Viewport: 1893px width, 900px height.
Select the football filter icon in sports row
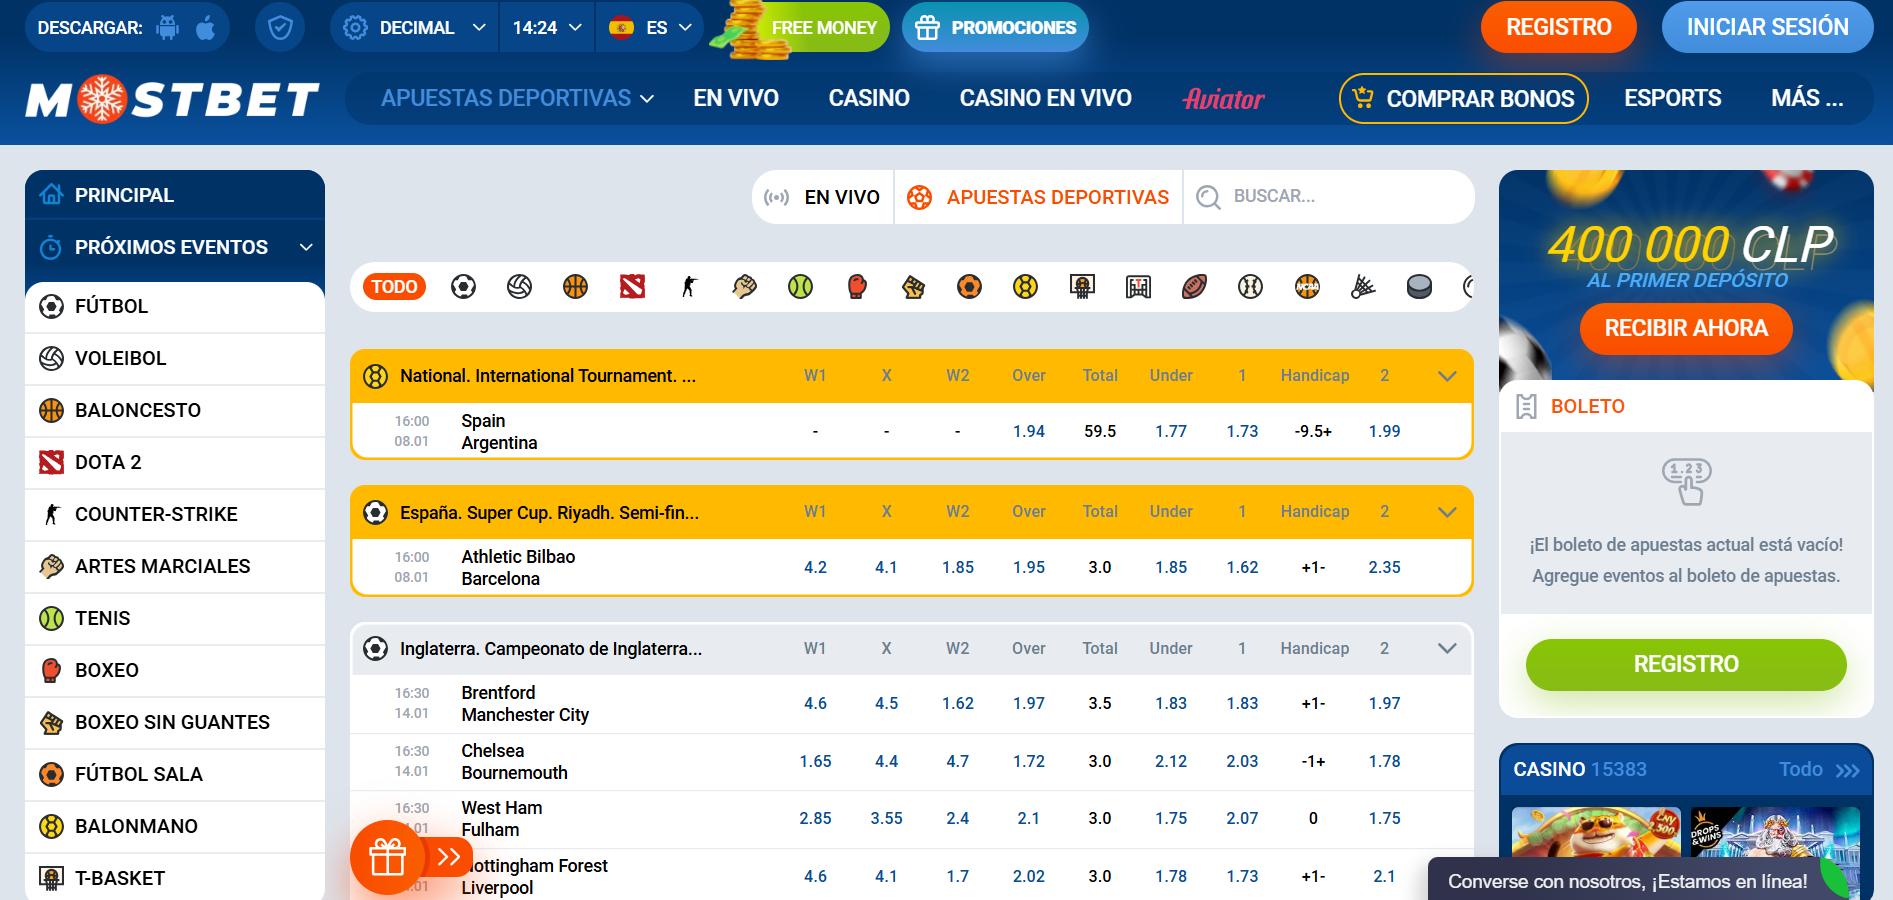(x=463, y=287)
